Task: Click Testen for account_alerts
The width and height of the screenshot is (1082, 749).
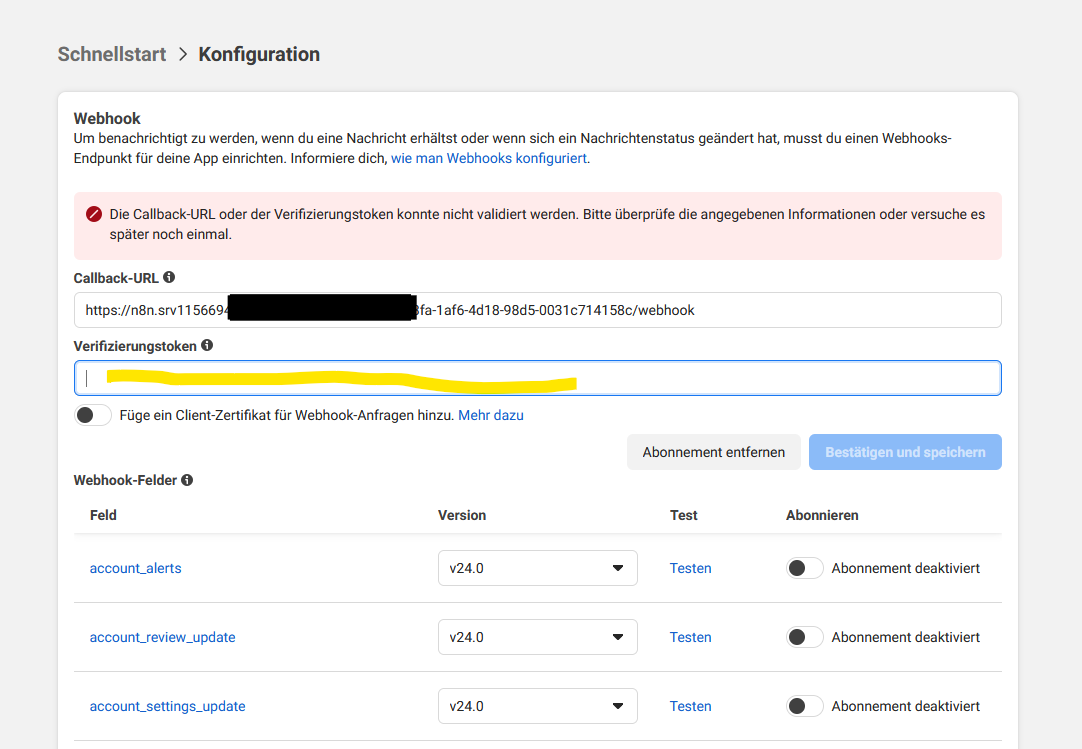Action: pyautogui.click(x=690, y=568)
